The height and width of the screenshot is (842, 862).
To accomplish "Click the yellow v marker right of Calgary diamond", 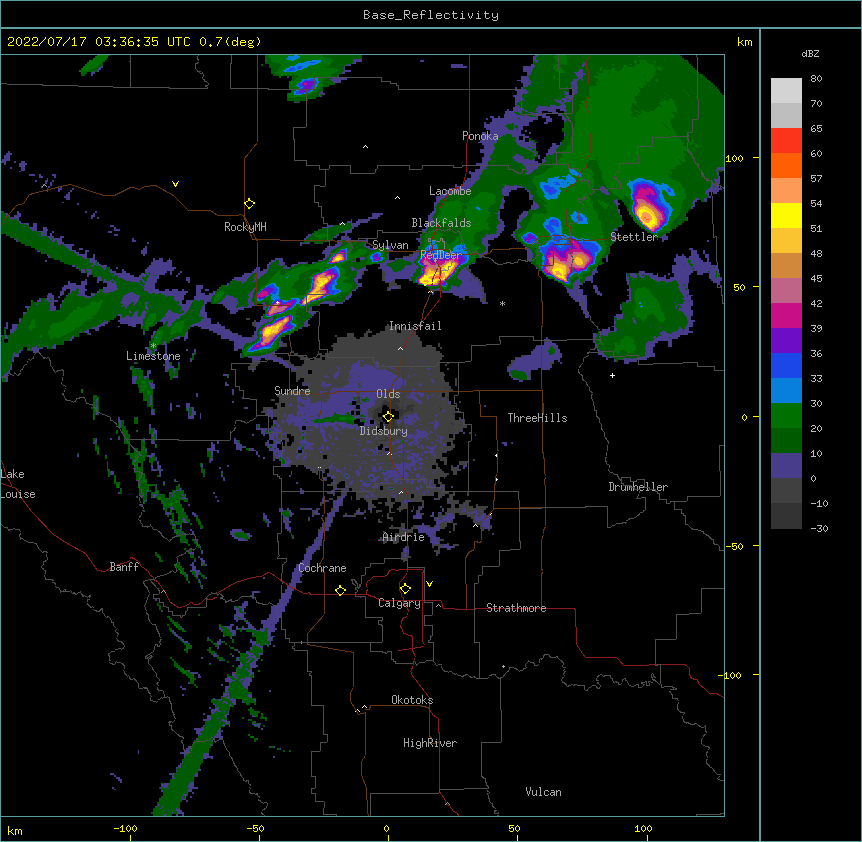I will (429, 584).
